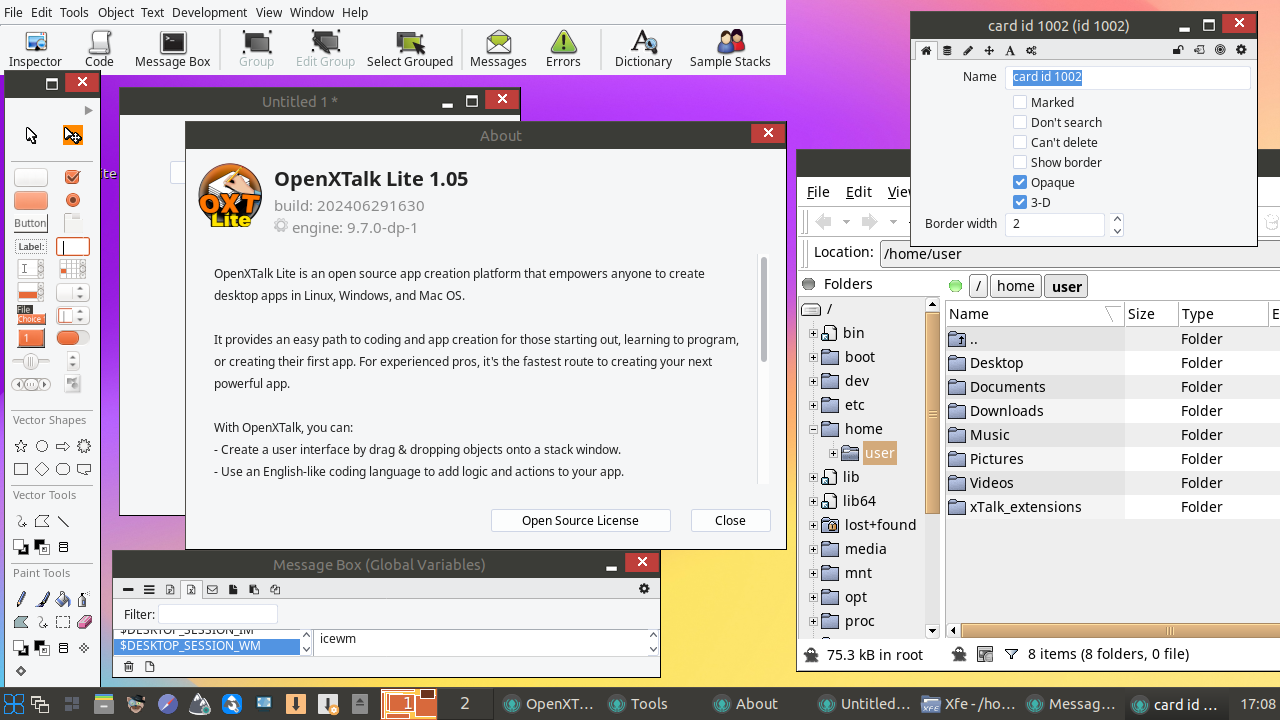Pick the checkbox control in the Tools palette
This screenshot has width=1280, height=720.
[x=72, y=177]
